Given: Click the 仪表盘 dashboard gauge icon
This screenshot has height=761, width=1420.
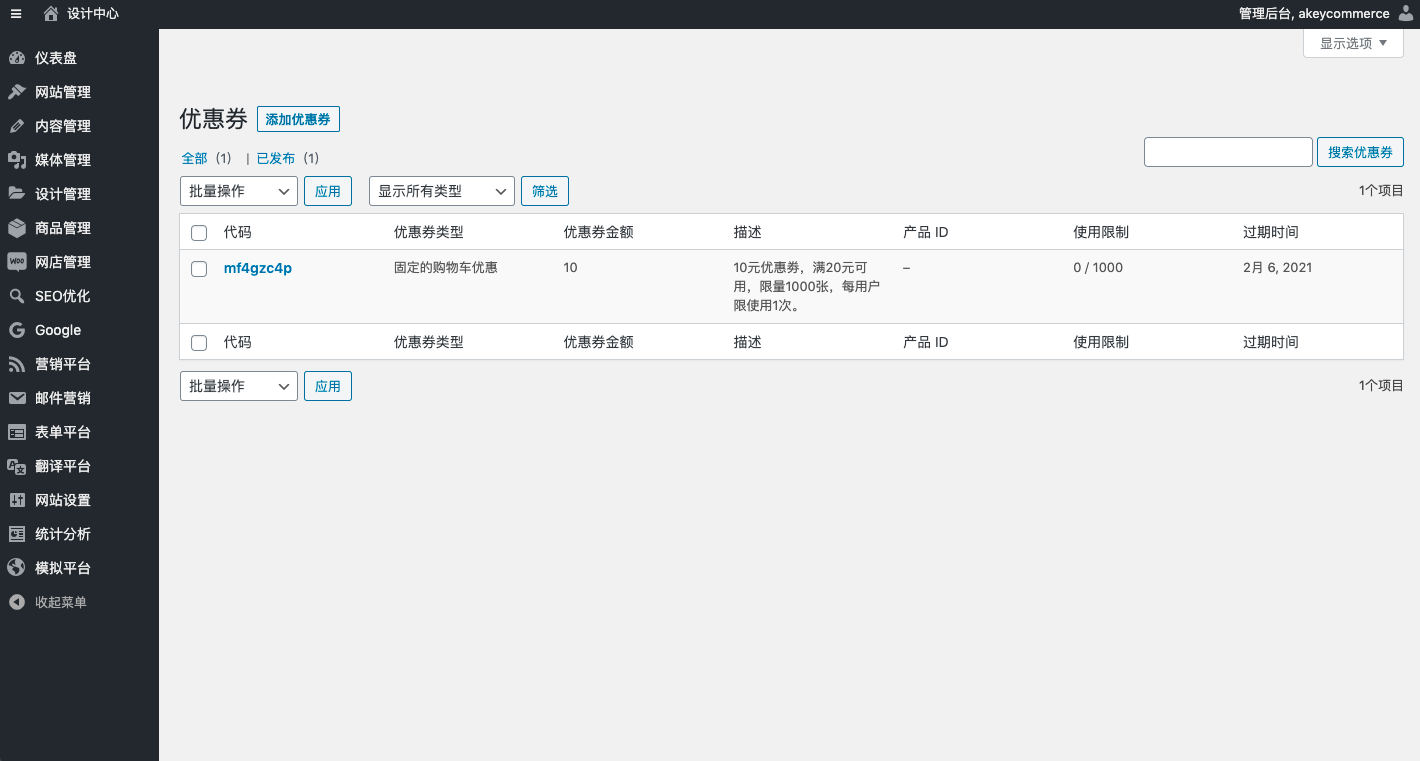Looking at the screenshot, I should (17, 58).
